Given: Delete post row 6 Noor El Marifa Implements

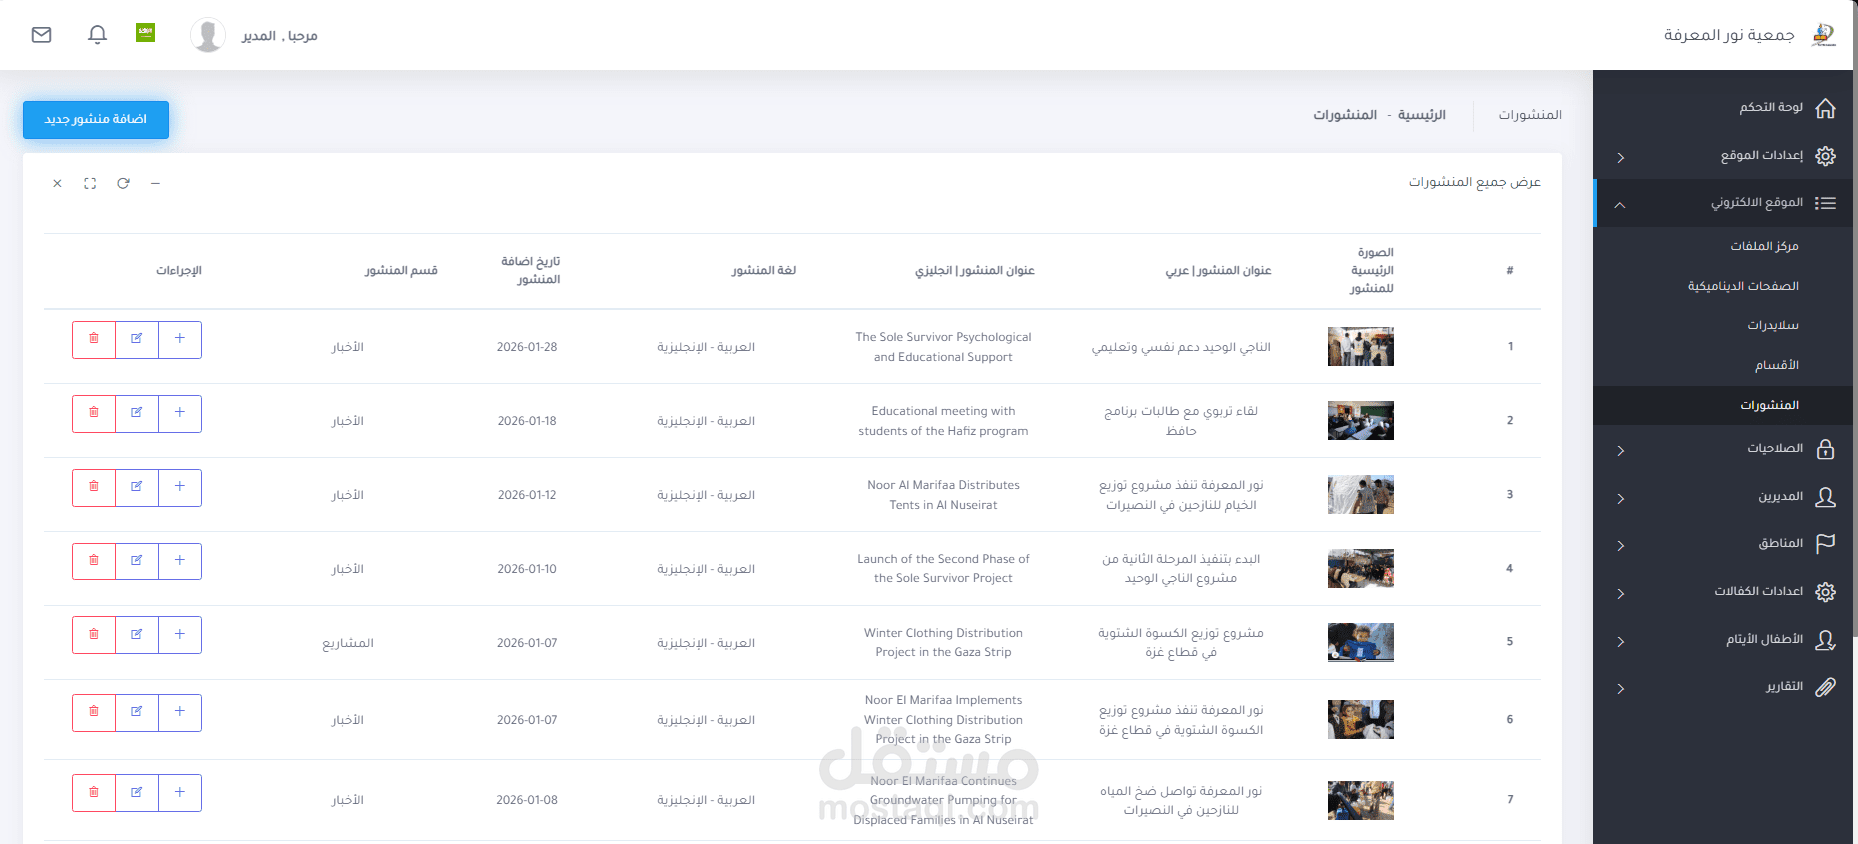Looking at the screenshot, I should [94, 712].
